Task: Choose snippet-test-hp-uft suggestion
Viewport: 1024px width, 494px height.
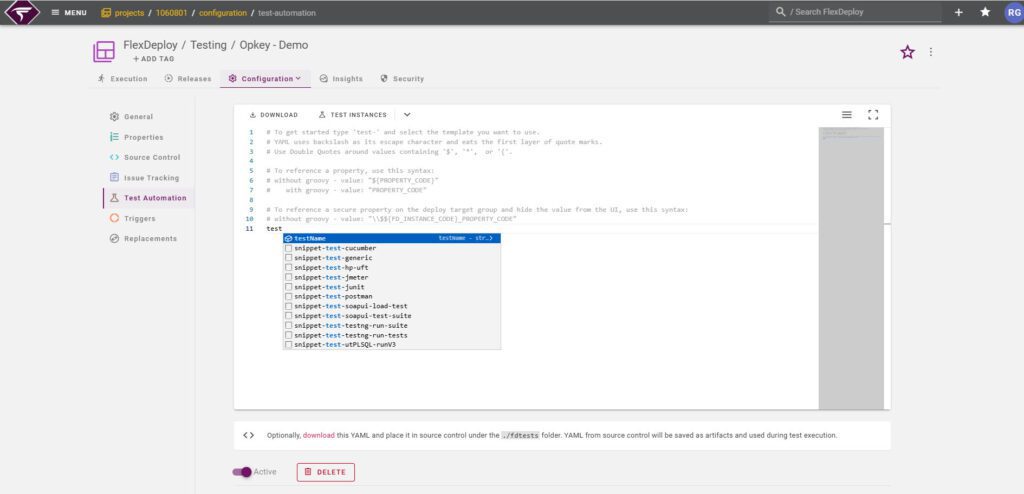Action: click(x=392, y=268)
